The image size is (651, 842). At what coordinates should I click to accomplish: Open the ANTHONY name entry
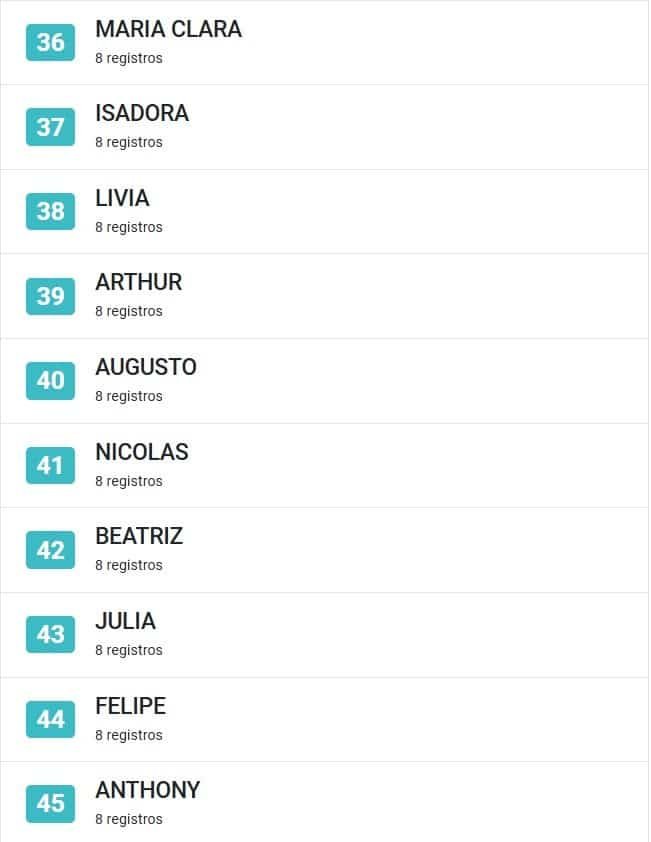click(x=148, y=790)
